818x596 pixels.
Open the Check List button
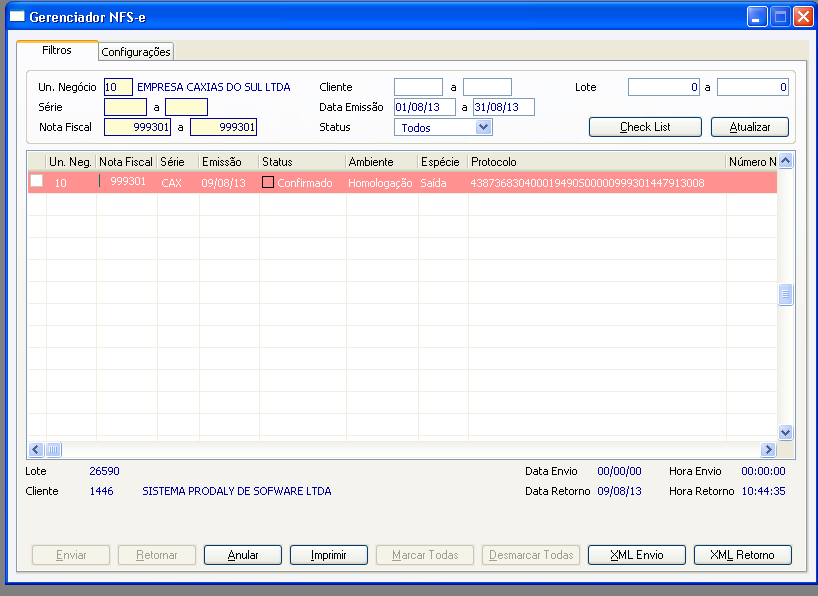coord(645,127)
